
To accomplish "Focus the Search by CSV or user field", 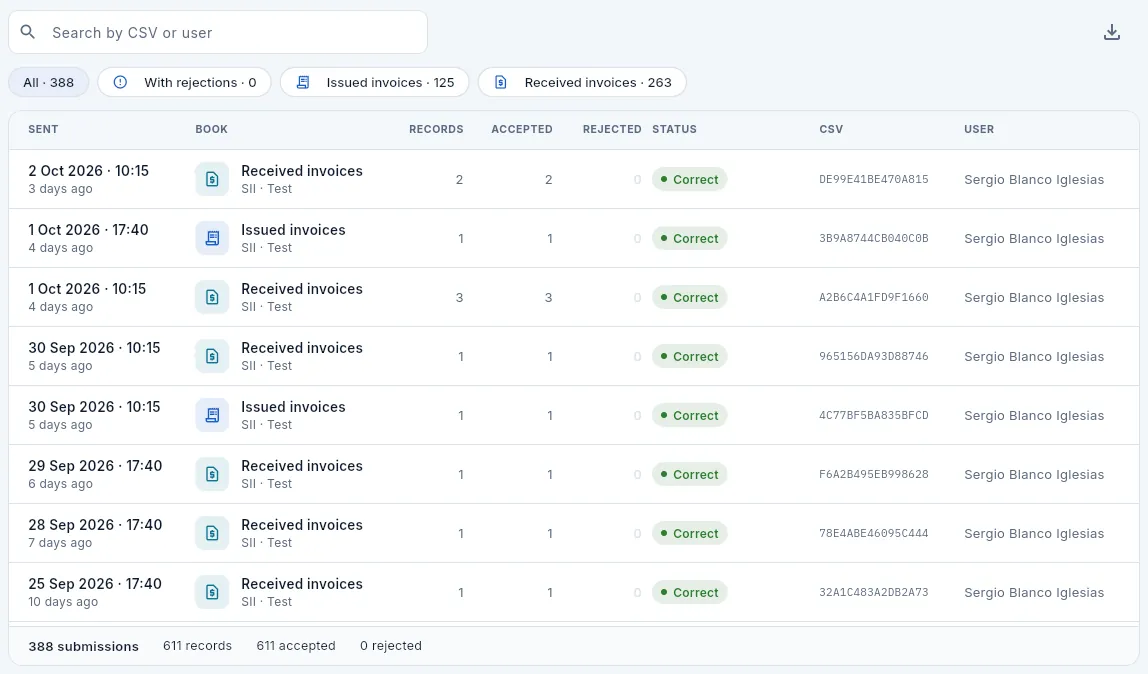I will (x=218, y=32).
